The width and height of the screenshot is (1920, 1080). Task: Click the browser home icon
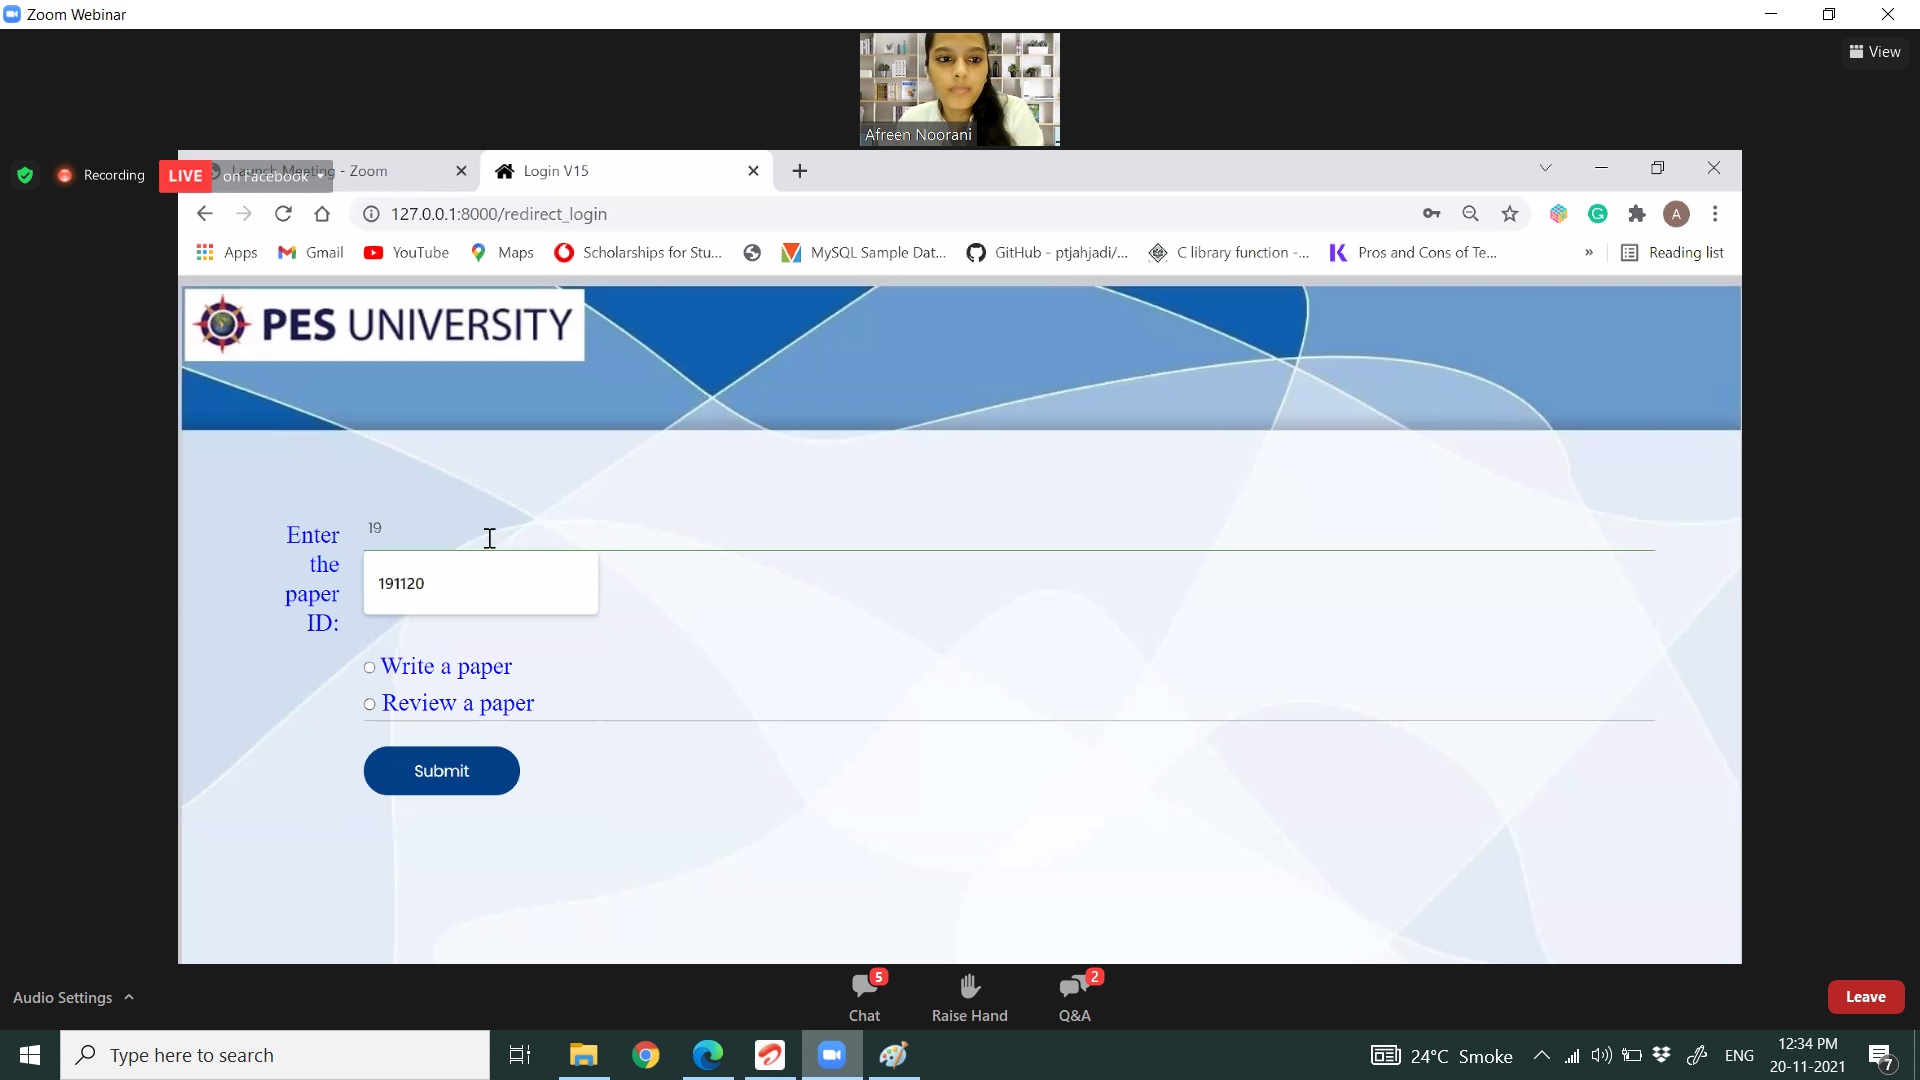[322, 214]
